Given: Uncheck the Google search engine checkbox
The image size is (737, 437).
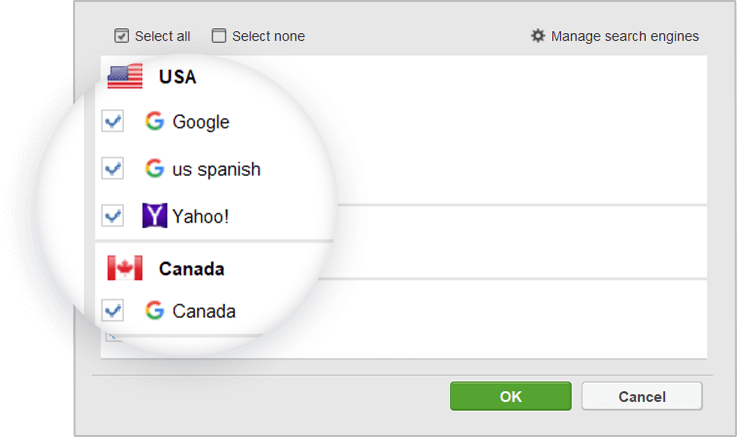Looking at the screenshot, I should pyautogui.click(x=113, y=121).
